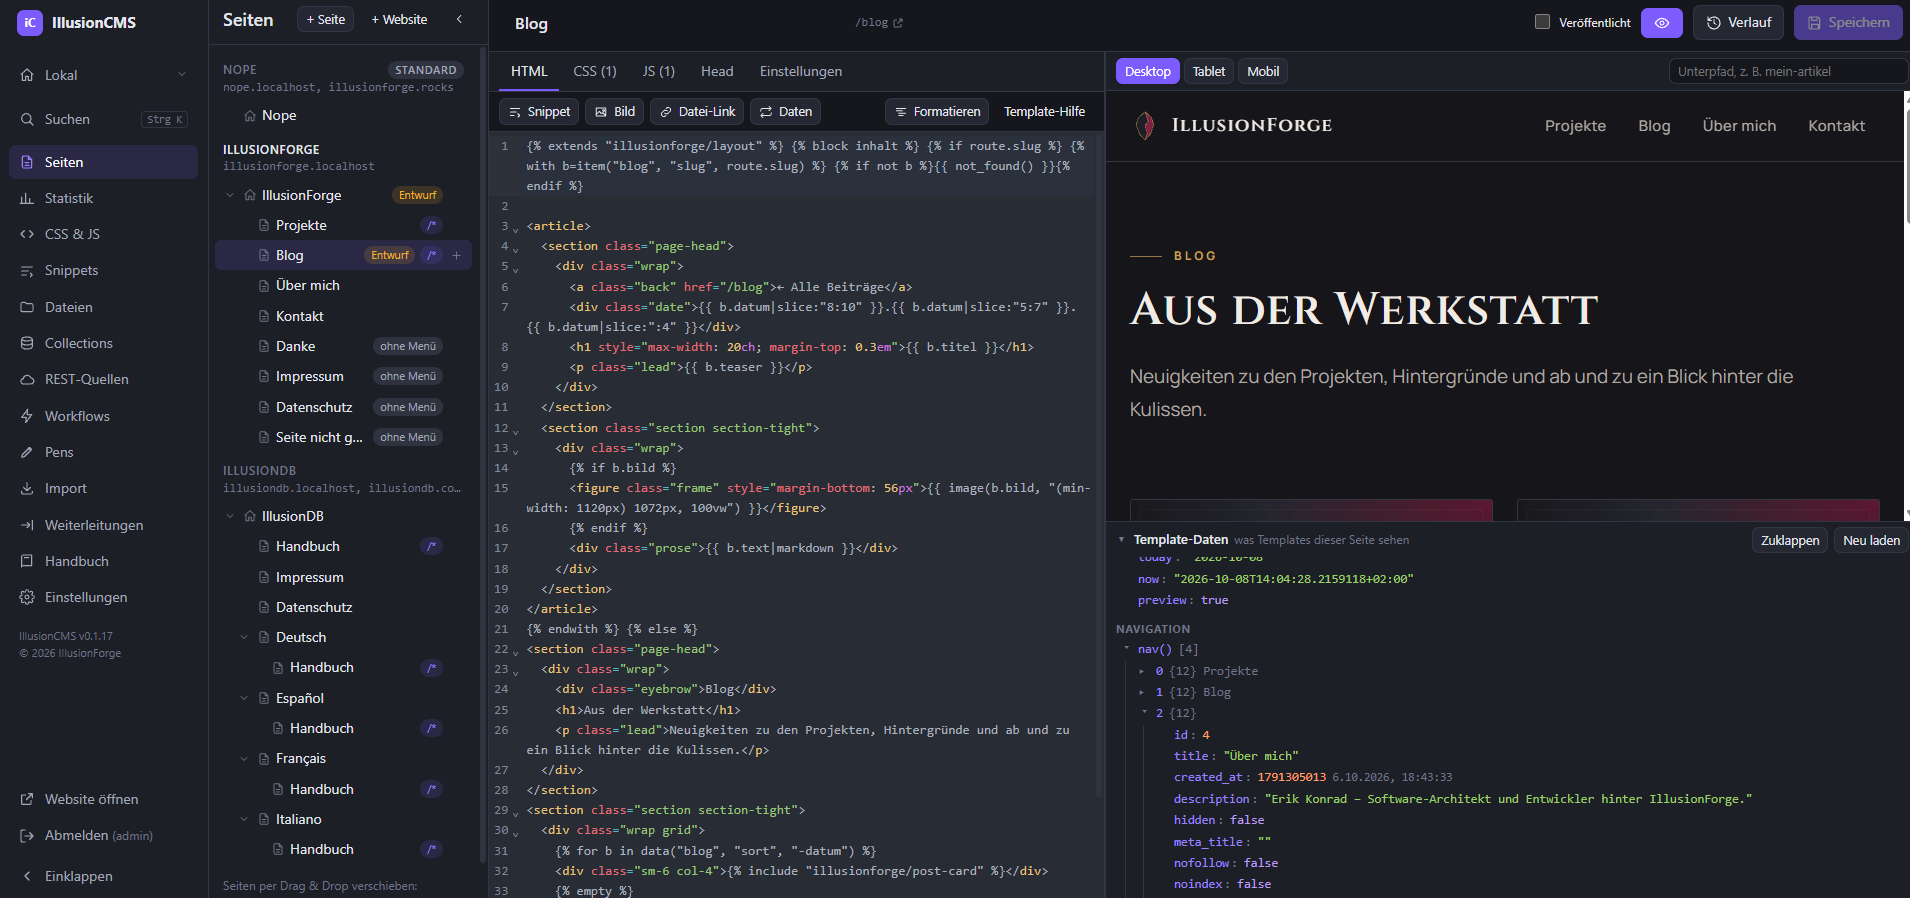Click the Daten toolbar button

coord(785,111)
